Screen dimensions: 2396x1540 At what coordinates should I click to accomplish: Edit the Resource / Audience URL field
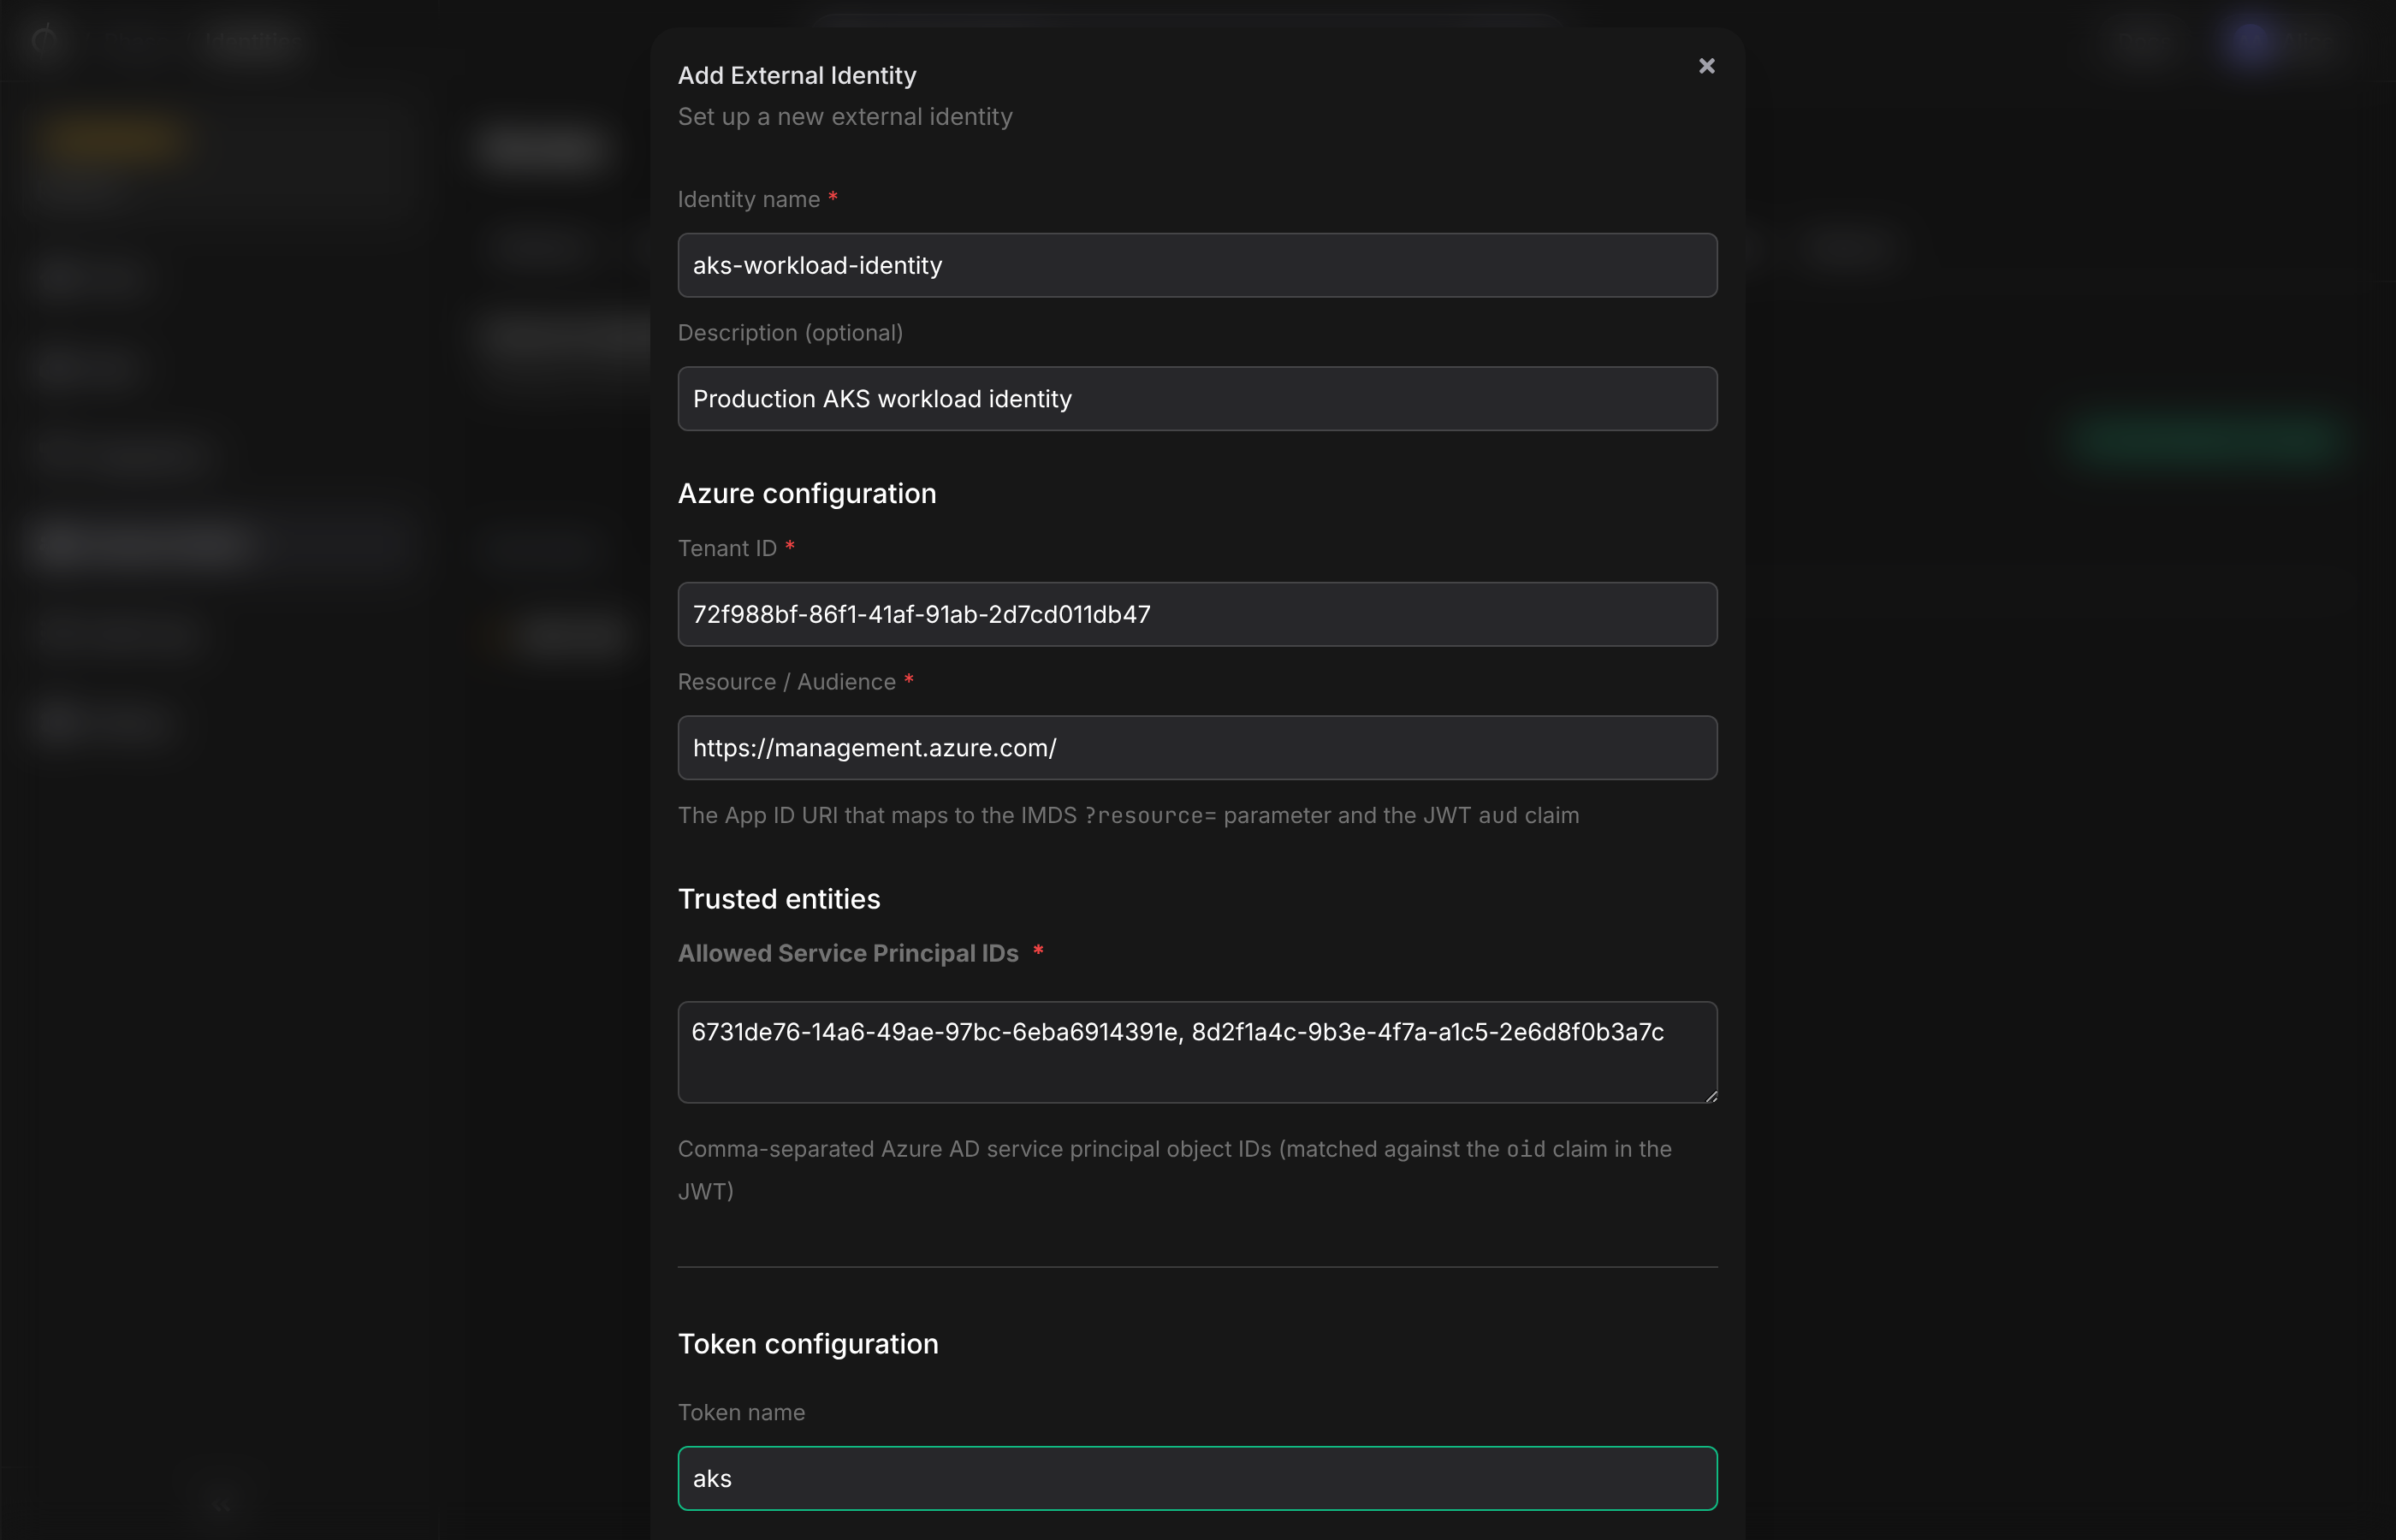1197,748
